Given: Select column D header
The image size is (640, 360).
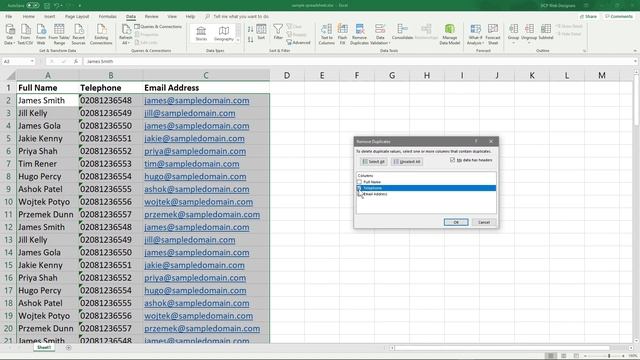Looking at the screenshot, I should (287, 76).
